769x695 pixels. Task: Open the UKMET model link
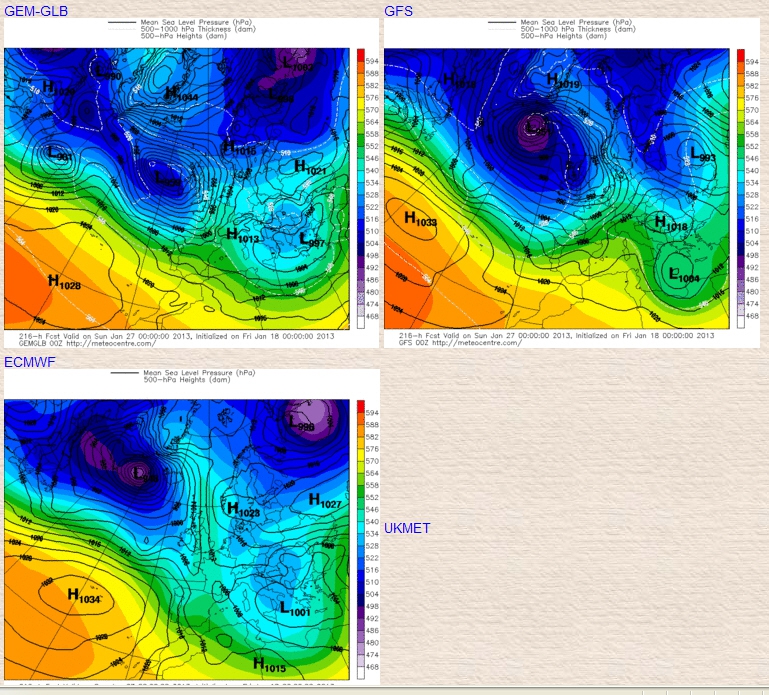click(407, 528)
